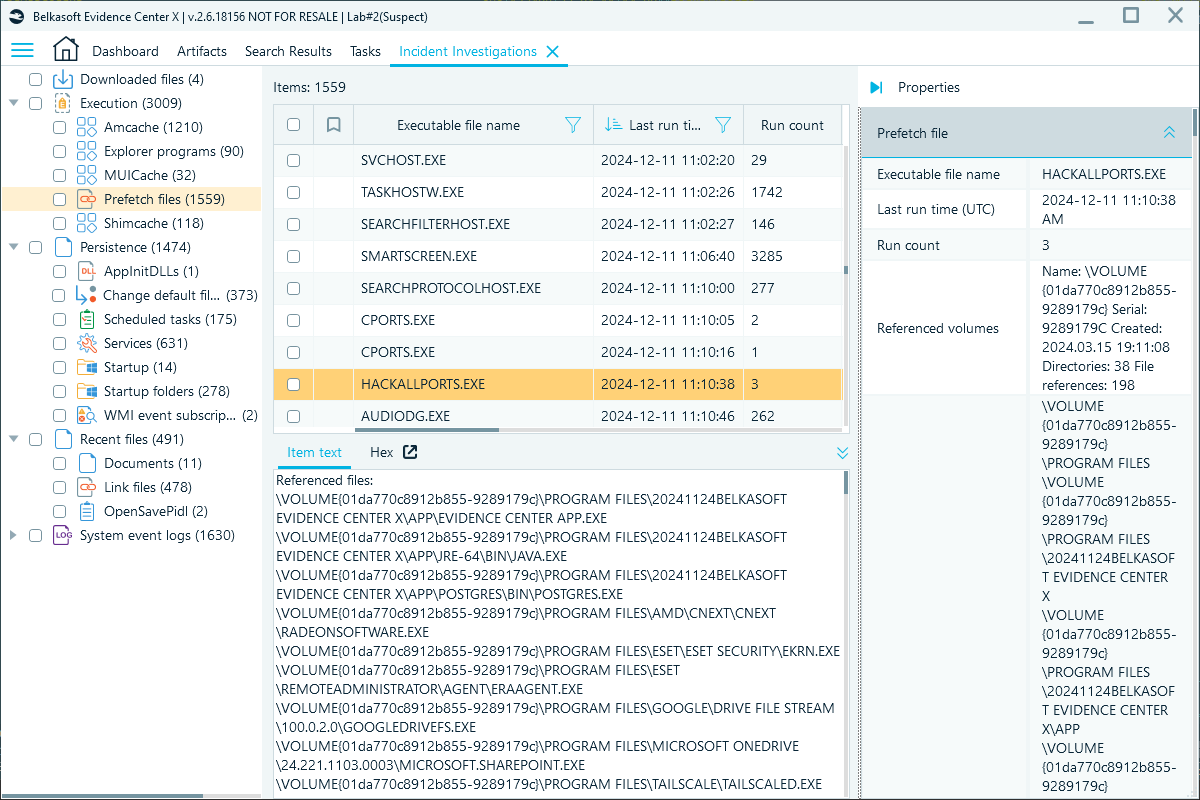Click the Downloaded files icon

coord(63,79)
